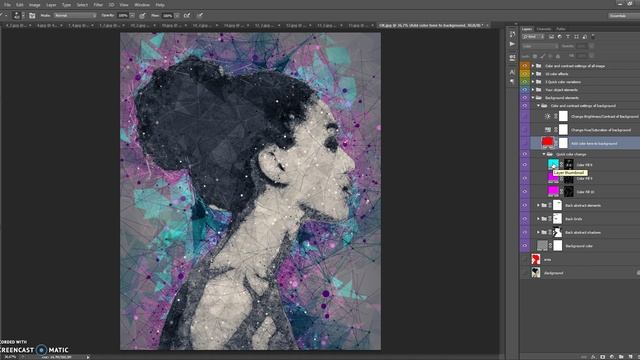
Task: Click Lock all padlock icon
Action: point(558,56)
